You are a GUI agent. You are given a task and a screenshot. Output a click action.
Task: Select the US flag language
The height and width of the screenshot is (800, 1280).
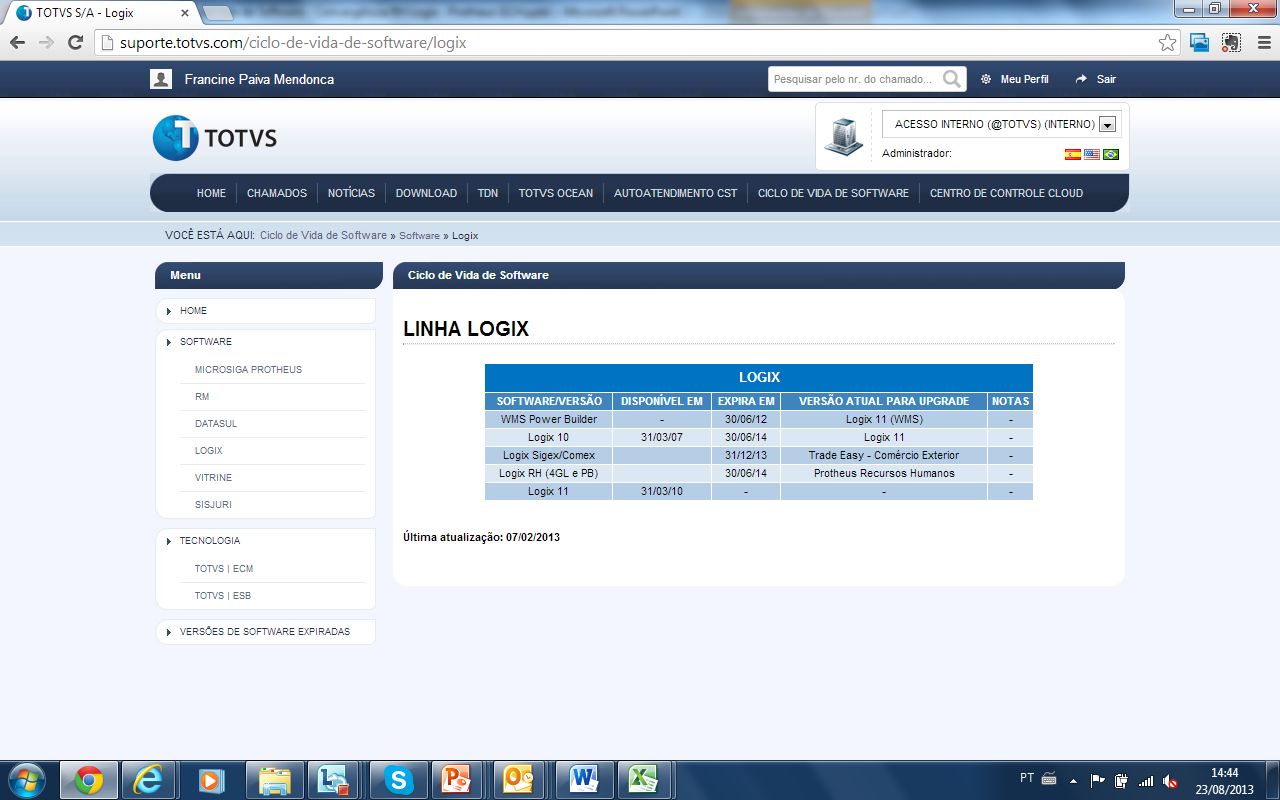click(x=1092, y=154)
